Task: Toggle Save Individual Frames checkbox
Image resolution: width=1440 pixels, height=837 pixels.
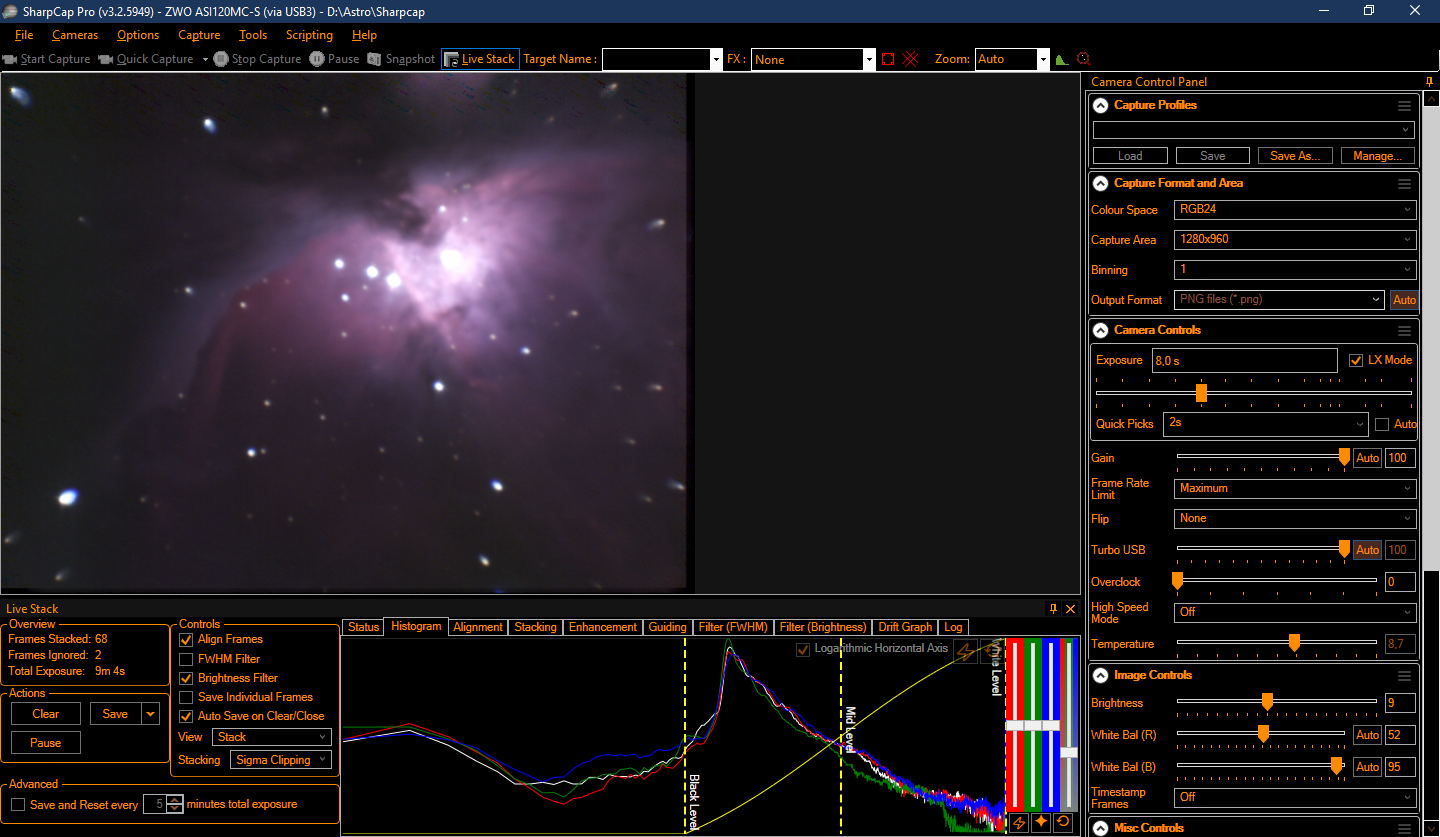Action: pyautogui.click(x=186, y=697)
